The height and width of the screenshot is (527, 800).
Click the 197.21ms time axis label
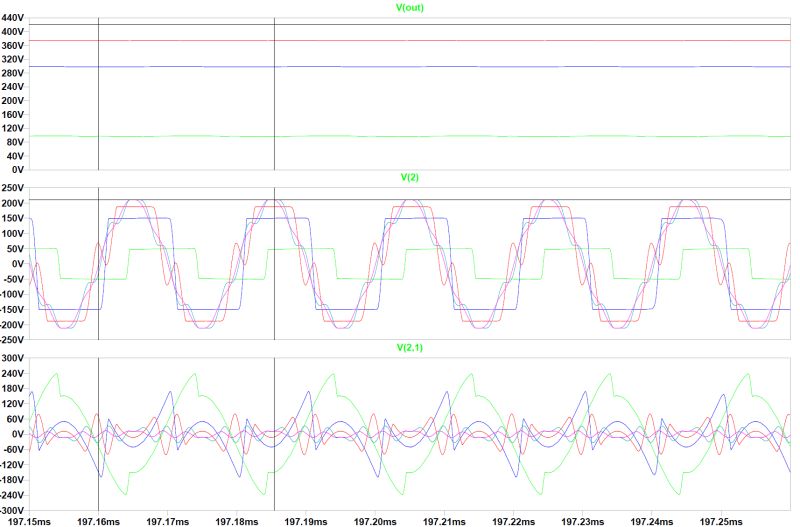pyautogui.click(x=444, y=521)
